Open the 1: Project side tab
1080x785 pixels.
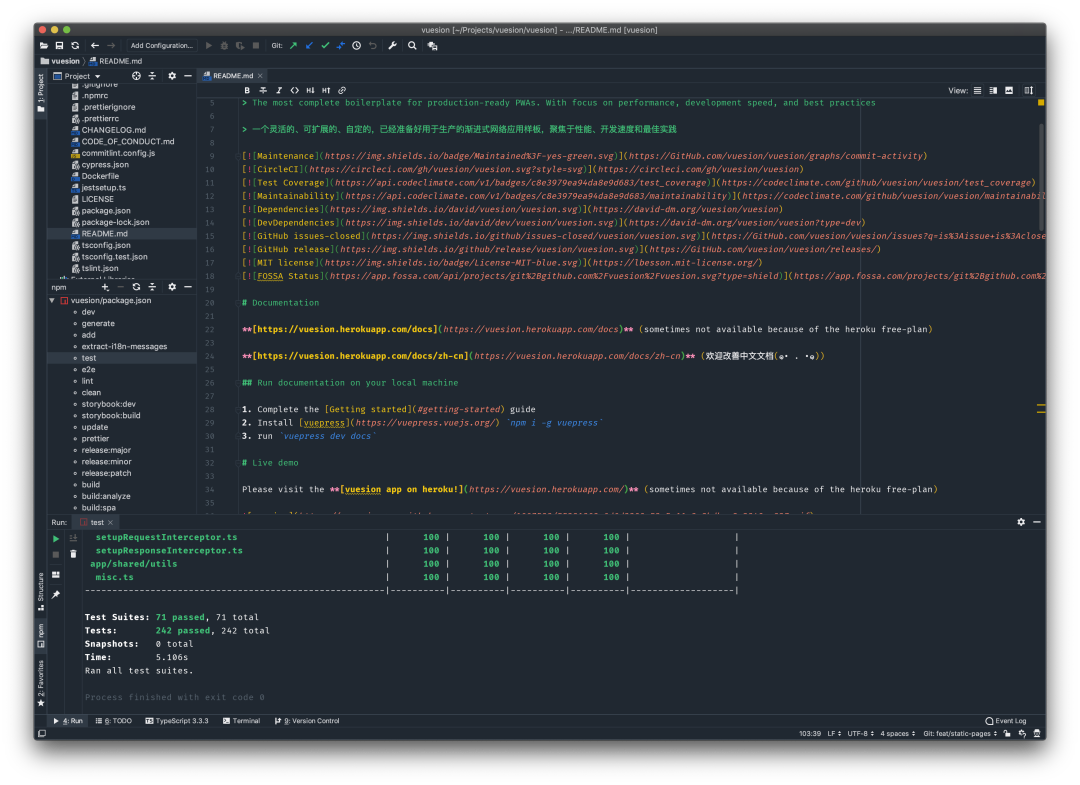(41, 93)
